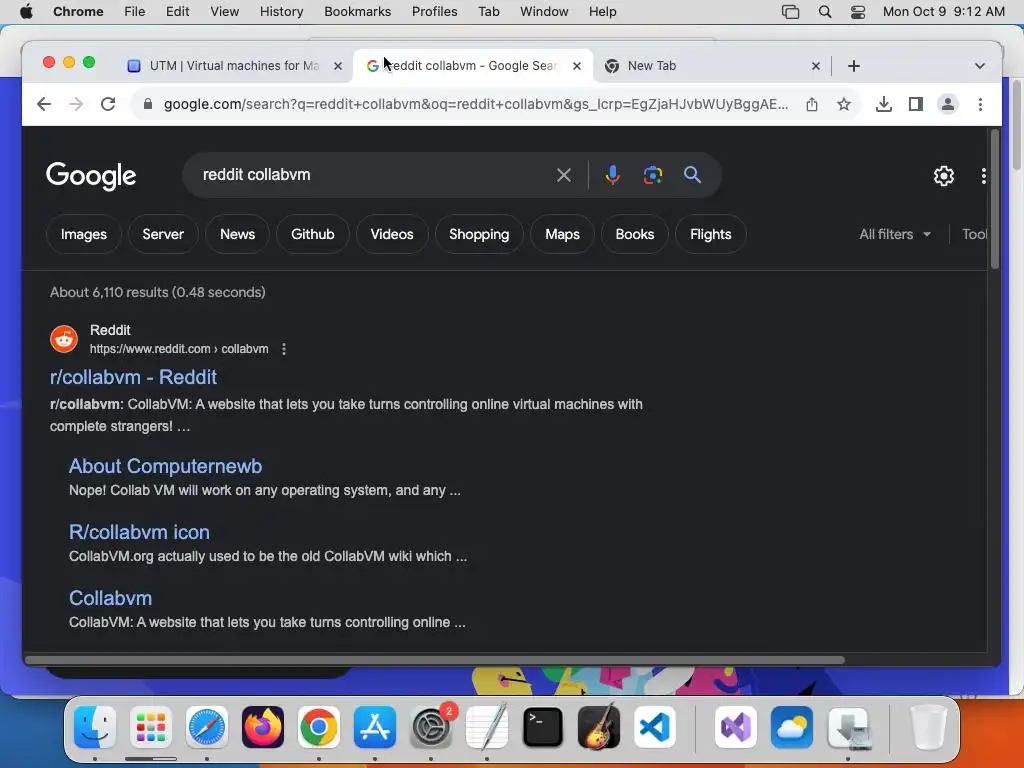Open Visual Studio Code from Dock
The height and width of the screenshot is (768, 1024).
654,727
